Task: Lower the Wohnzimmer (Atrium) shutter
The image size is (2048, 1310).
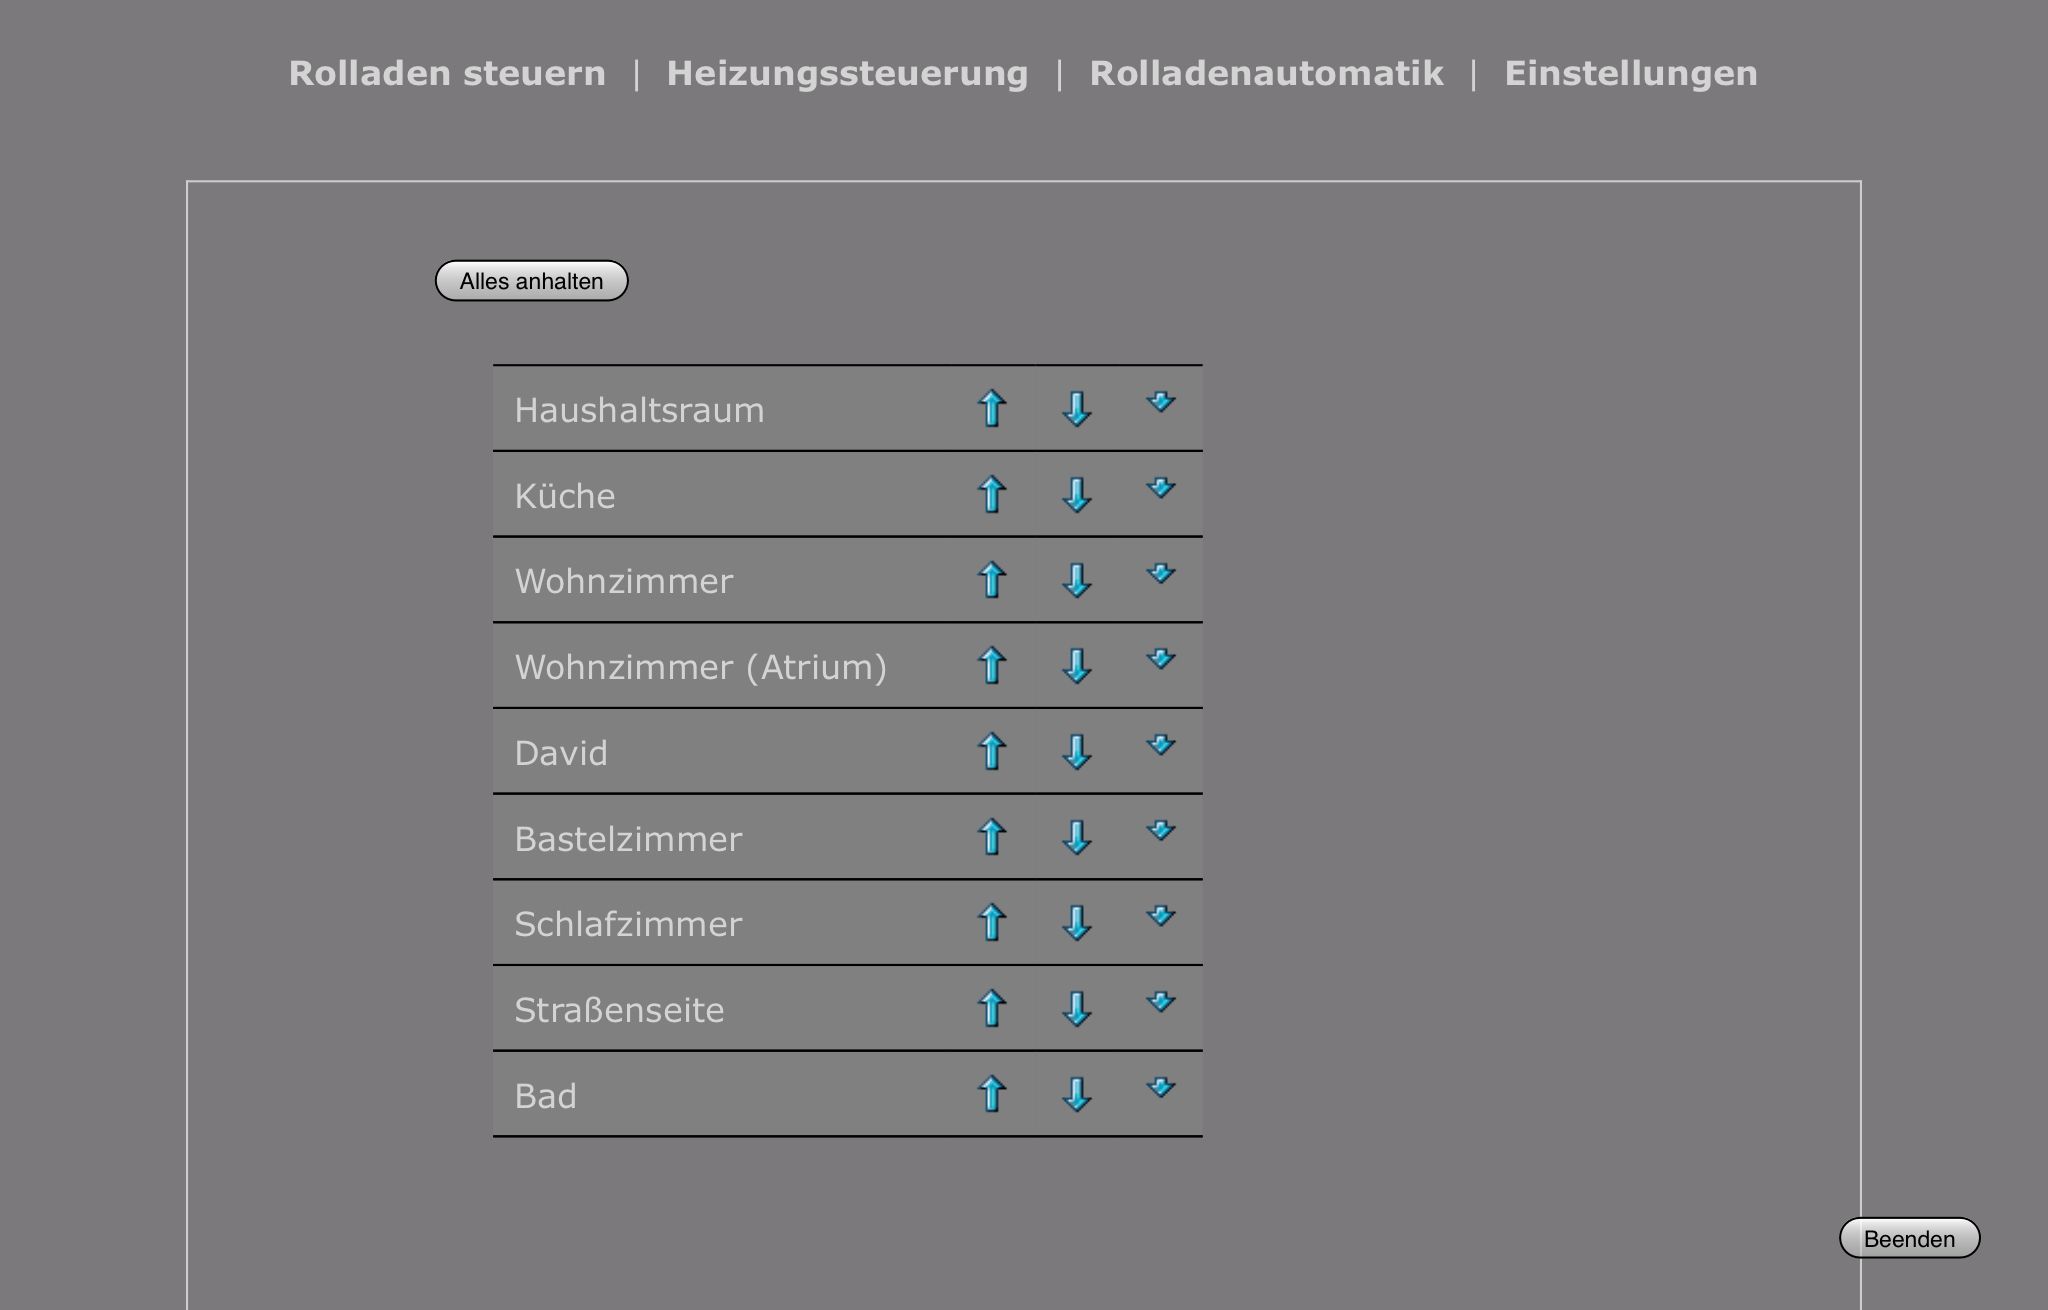Action: 1076,666
